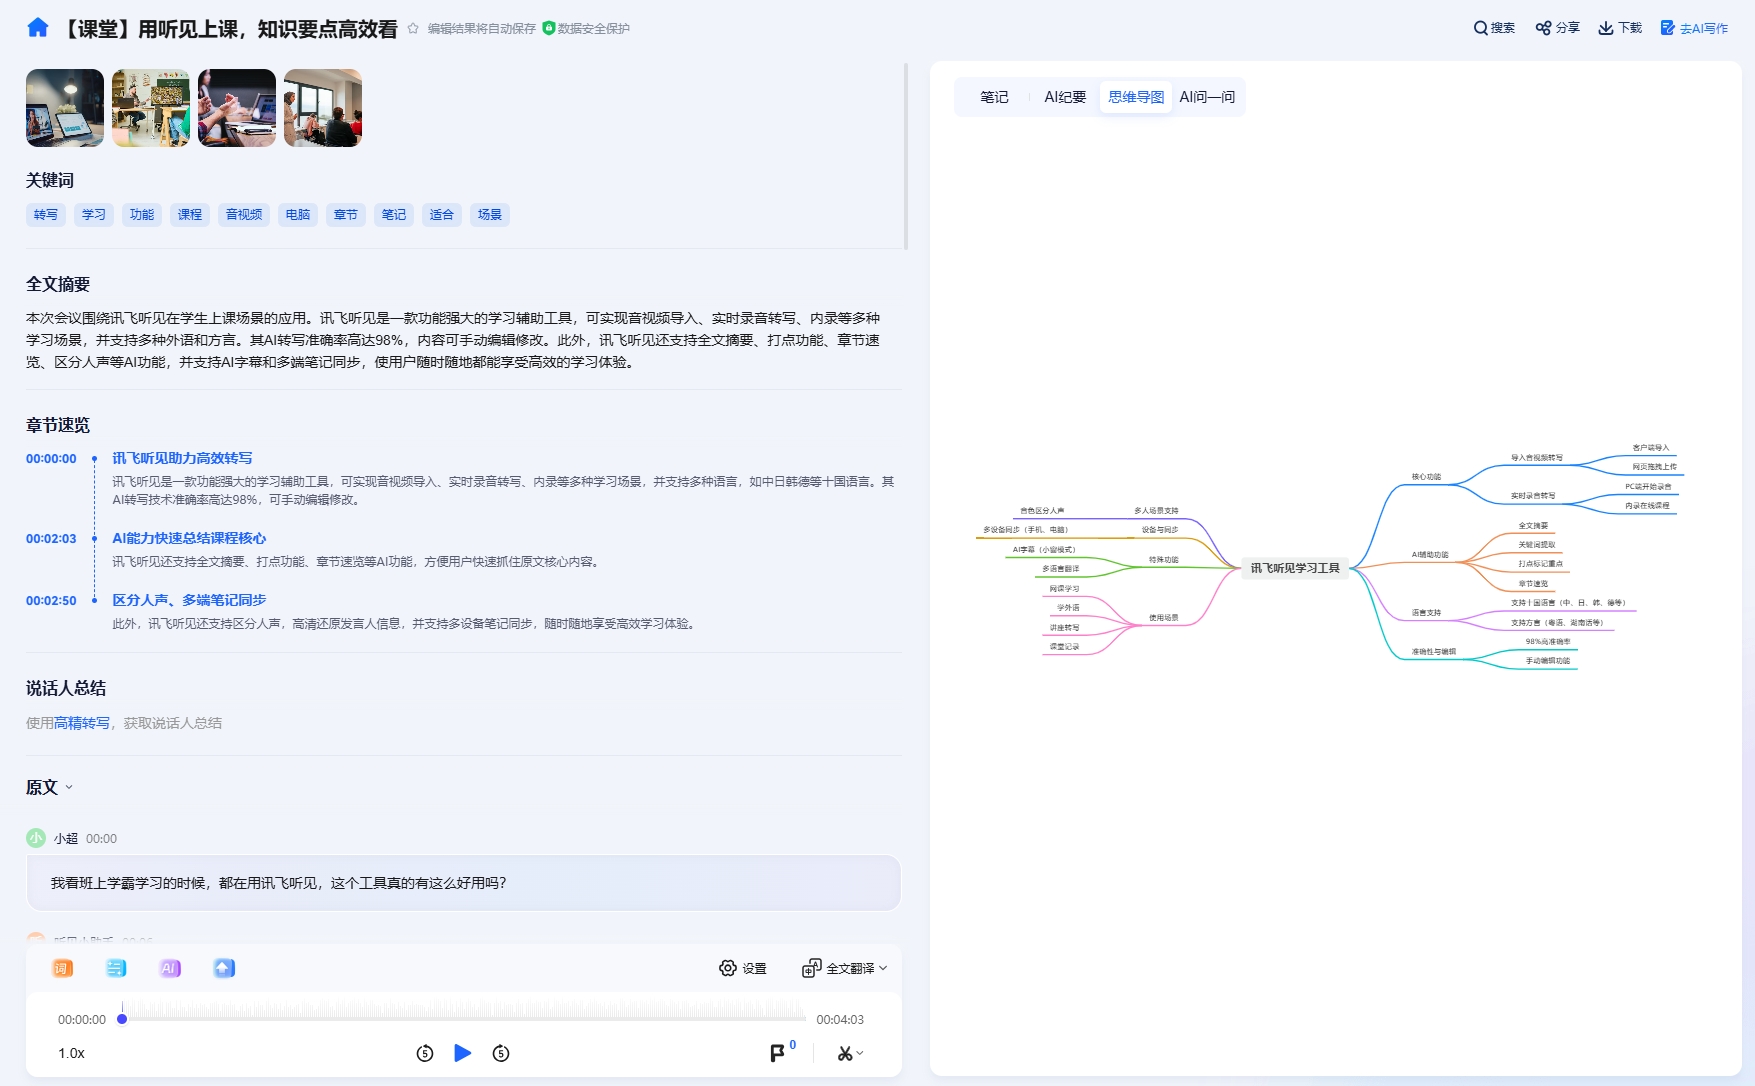
Task: Select the 思维导图 tab
Action: (1136, 97)
